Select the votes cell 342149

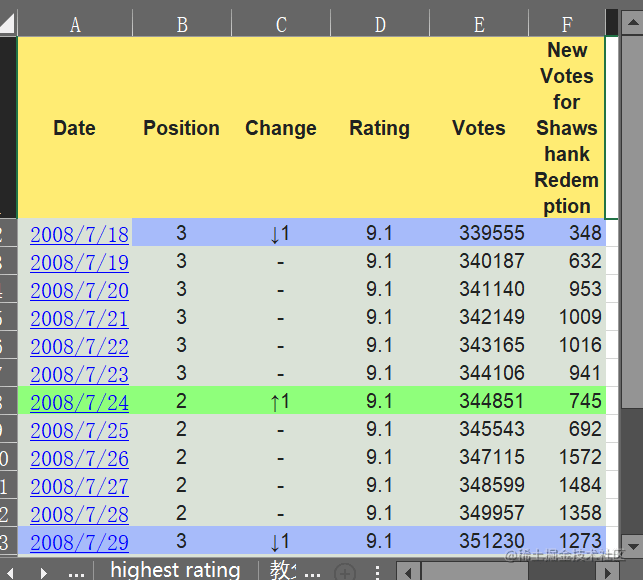tap(479, 317)
